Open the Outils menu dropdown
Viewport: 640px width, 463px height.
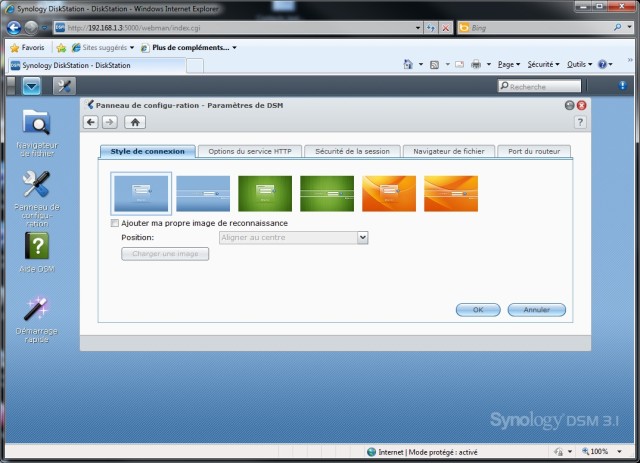coord(579,65)
